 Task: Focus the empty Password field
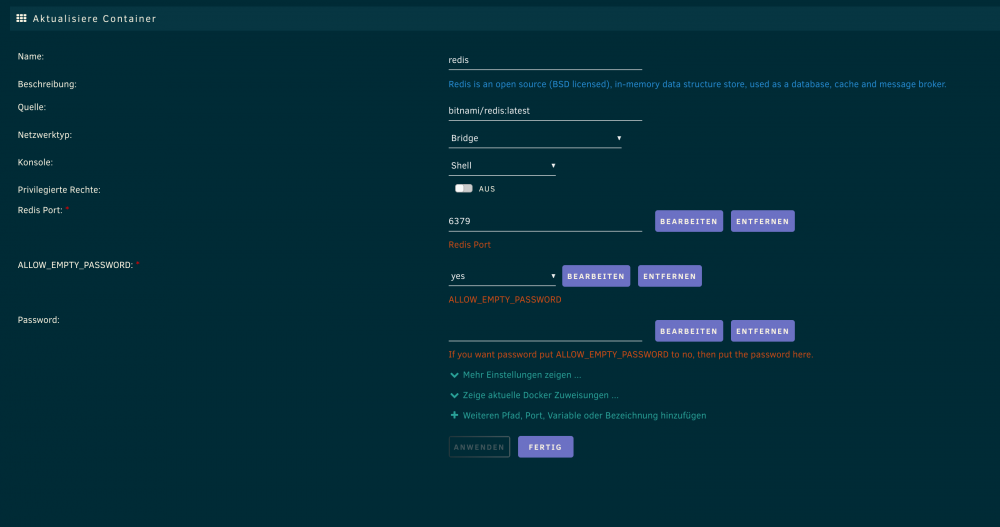point(545,331)
